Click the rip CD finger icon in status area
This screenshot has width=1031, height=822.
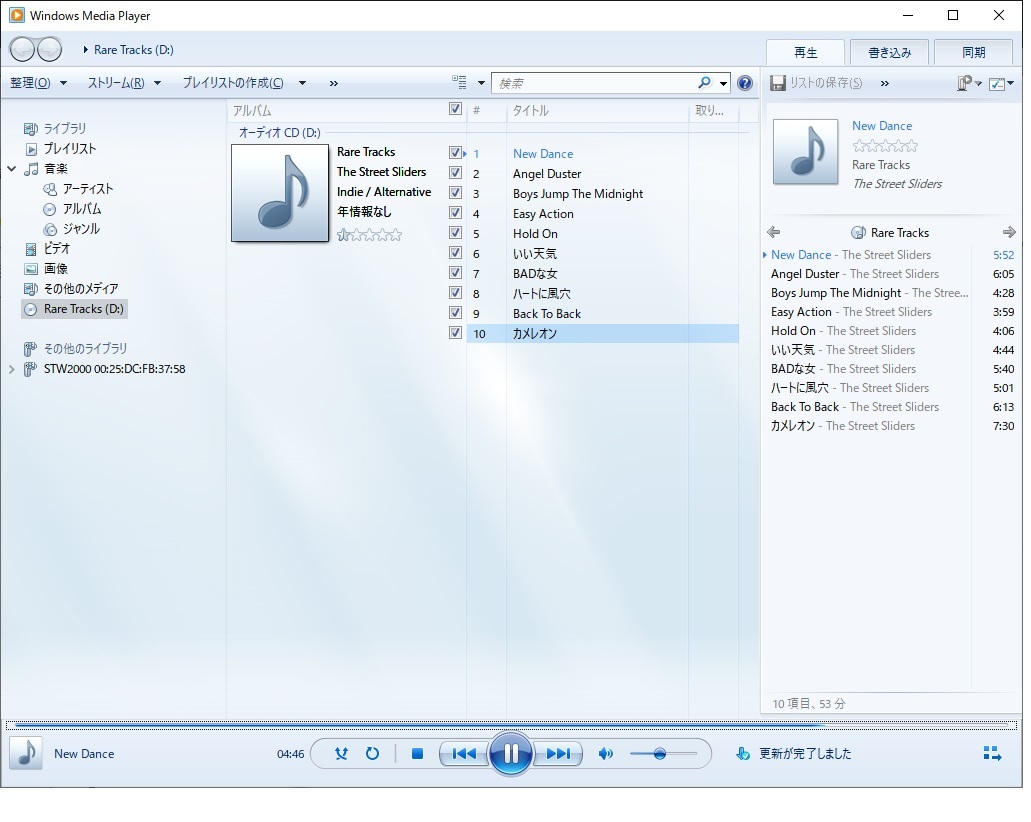pyautogui.click(x=742, y=754)
